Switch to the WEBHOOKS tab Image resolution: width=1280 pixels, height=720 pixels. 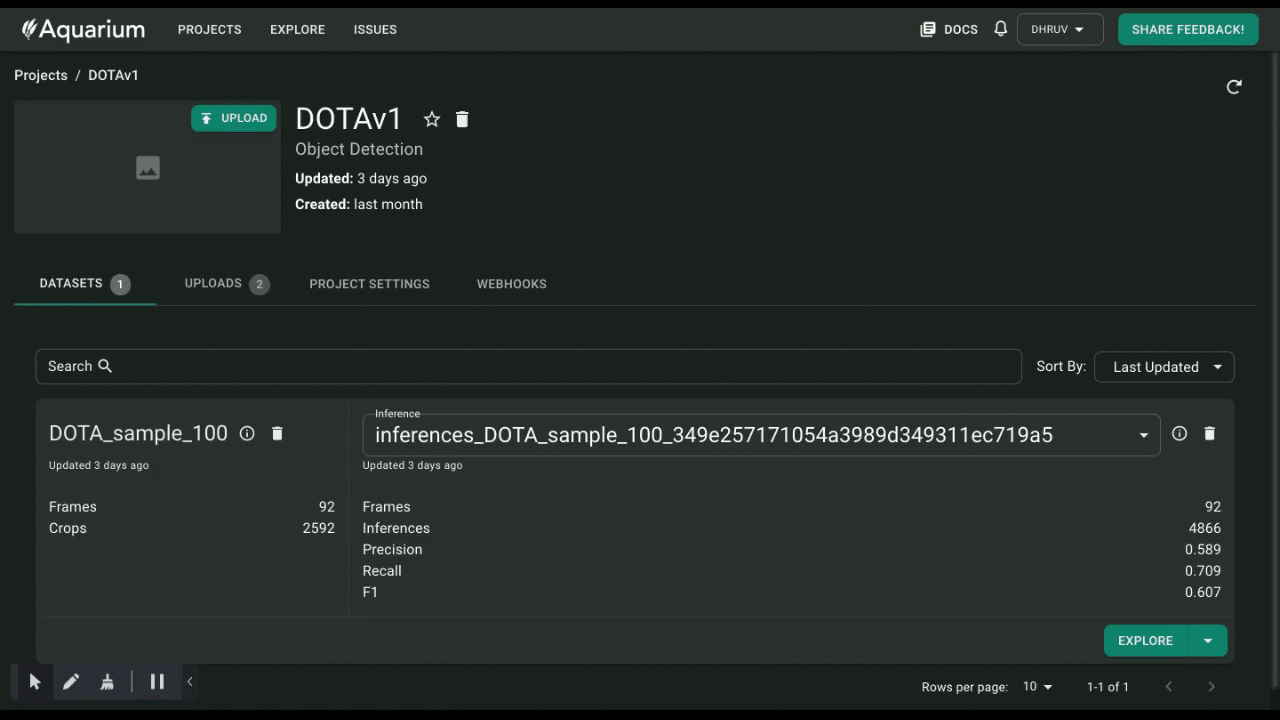coord(512,284)
